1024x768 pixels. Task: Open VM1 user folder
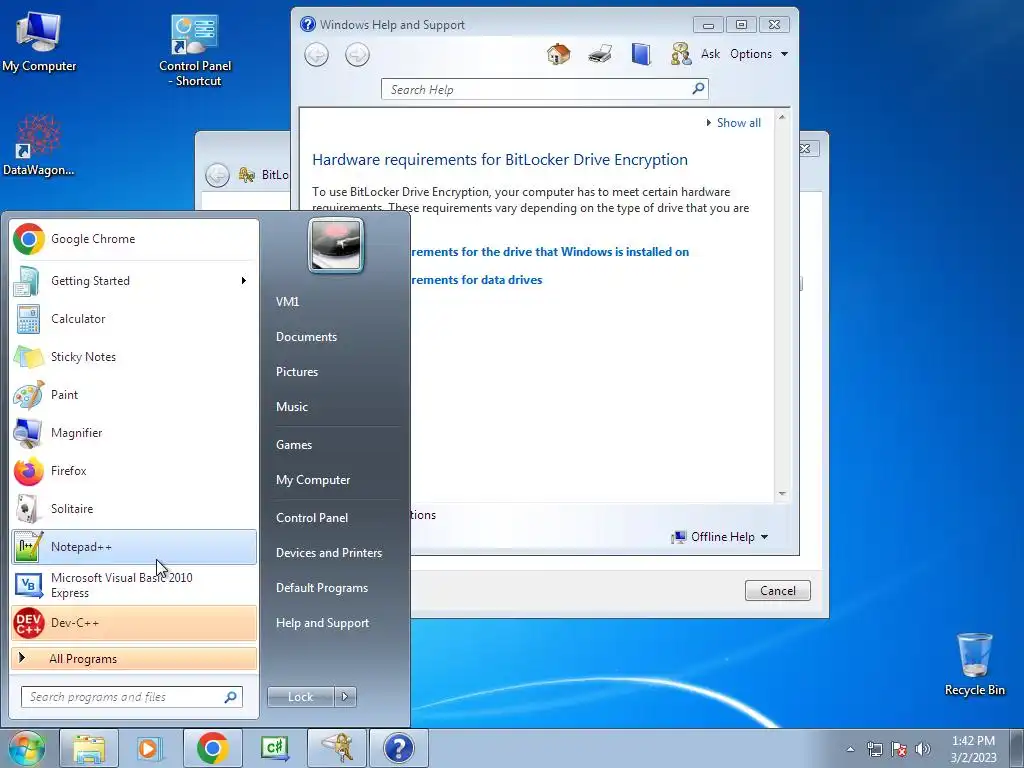click(x=287, y=302)
